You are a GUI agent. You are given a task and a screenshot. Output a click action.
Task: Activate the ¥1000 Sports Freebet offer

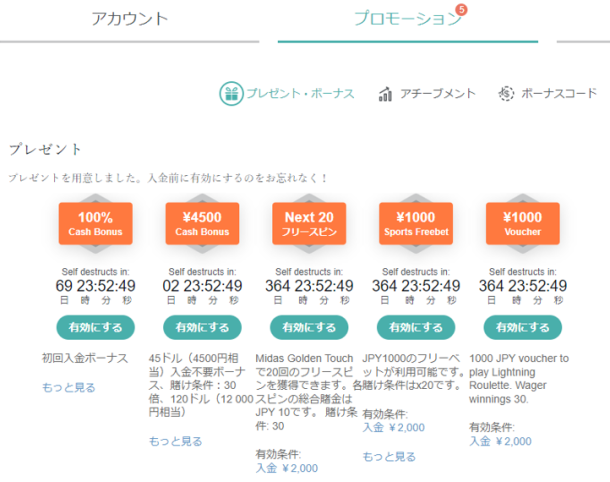click(416, 328)
